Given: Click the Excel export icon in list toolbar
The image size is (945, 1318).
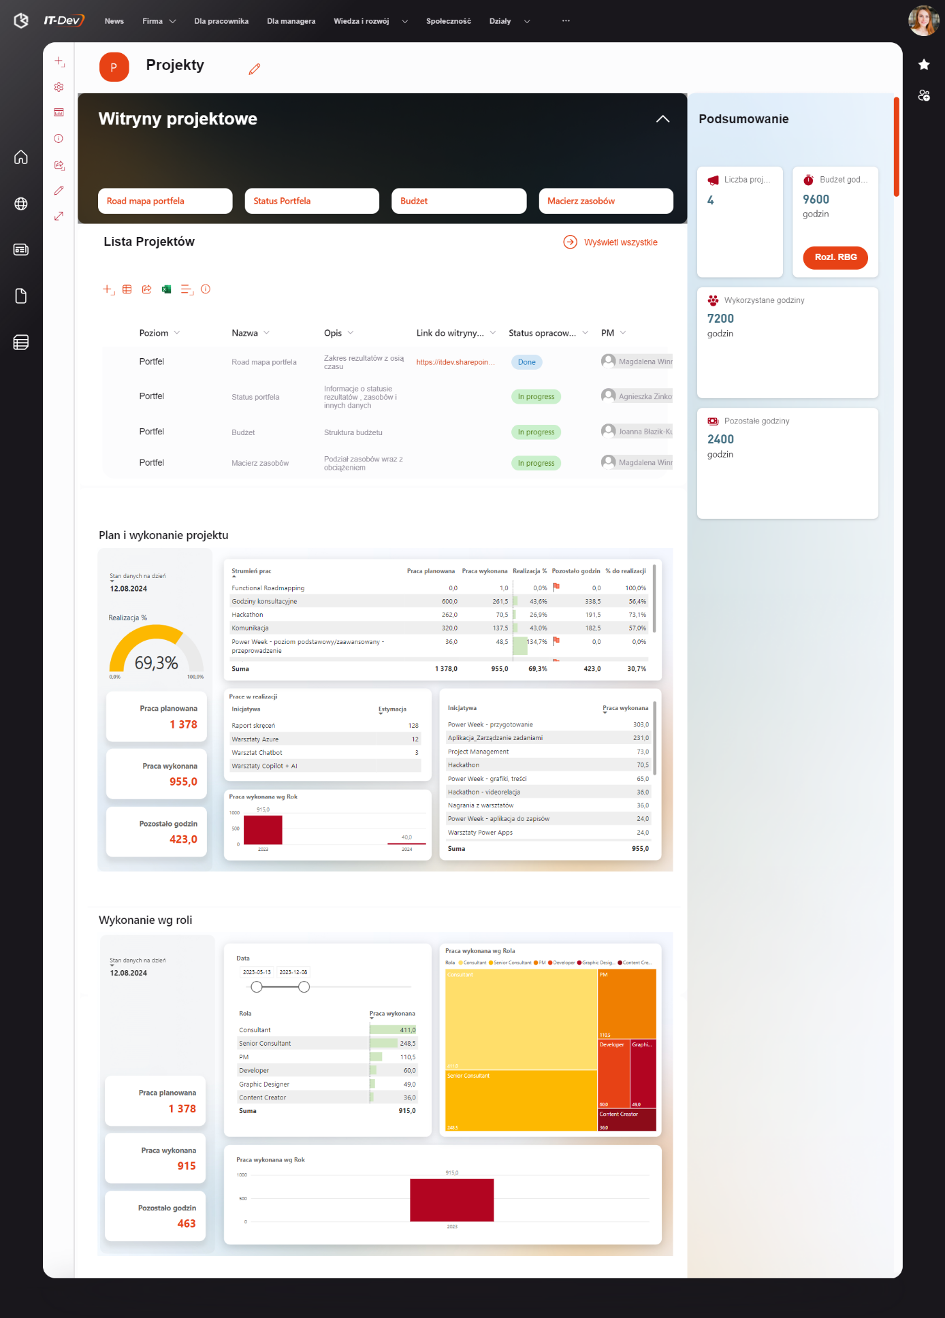Looking at the screenshot, I should tap(166, 289).
